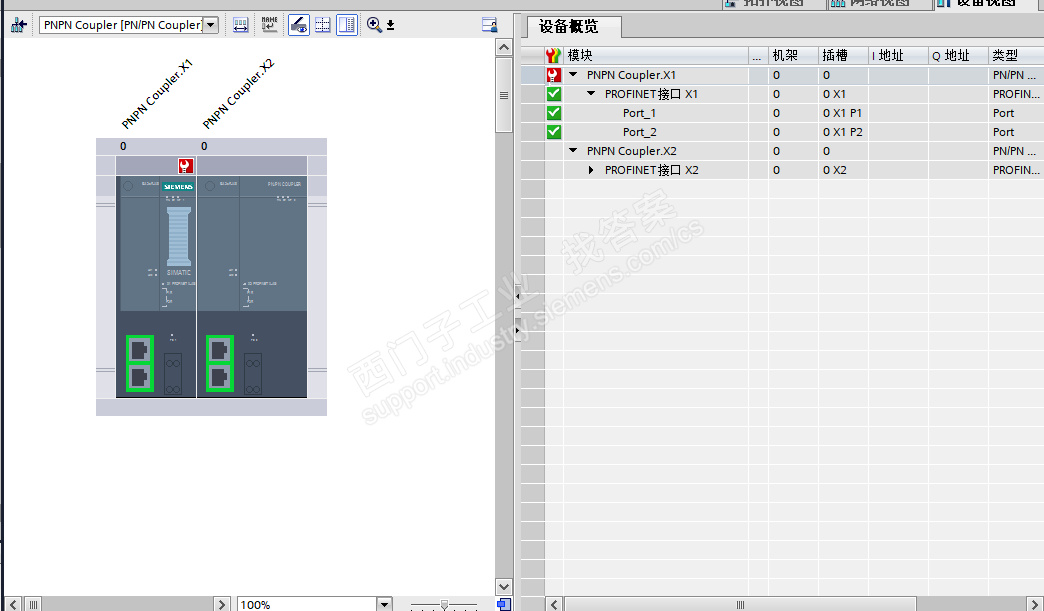Collapse the PNPN Coupler.X2 tree row

[x=573, y=151]
